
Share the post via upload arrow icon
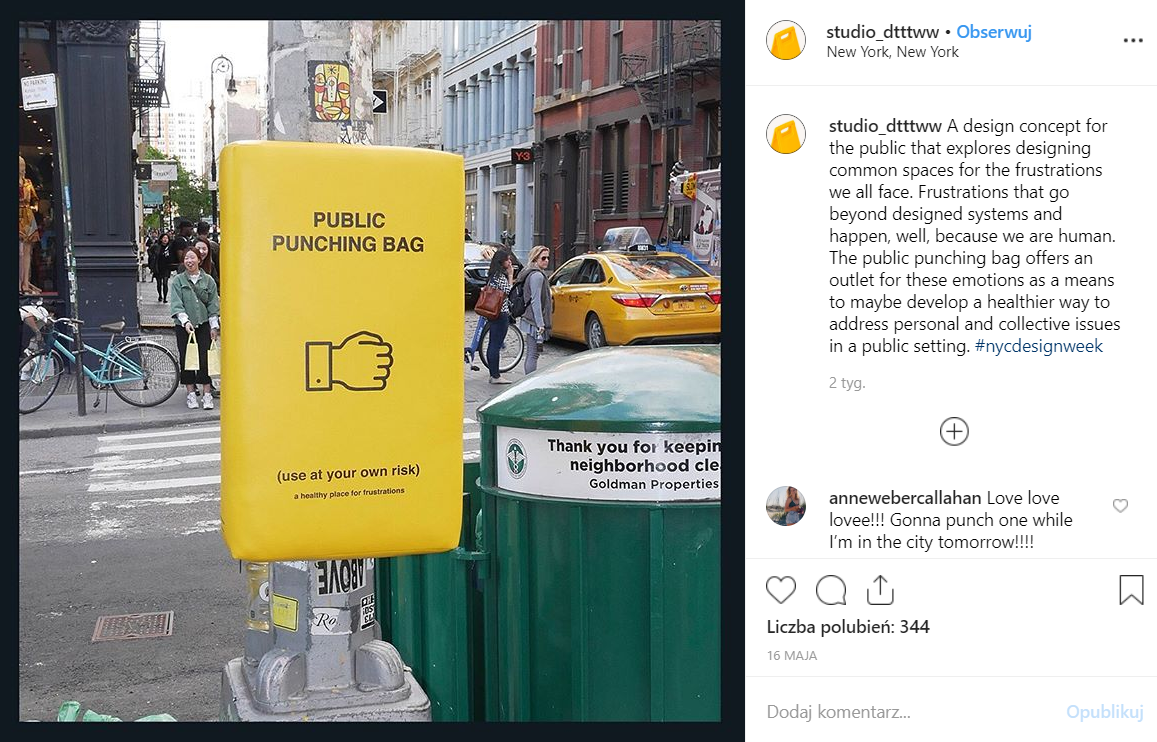(x=880, y=589)
